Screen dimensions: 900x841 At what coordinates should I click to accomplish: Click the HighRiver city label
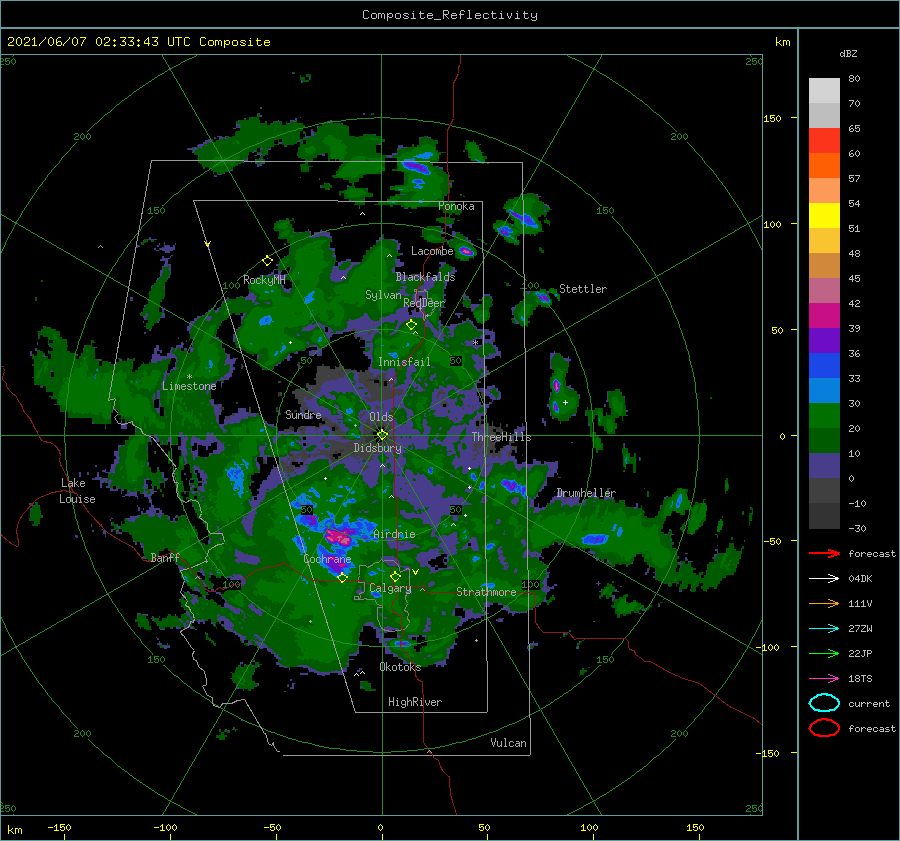(415, 702)
